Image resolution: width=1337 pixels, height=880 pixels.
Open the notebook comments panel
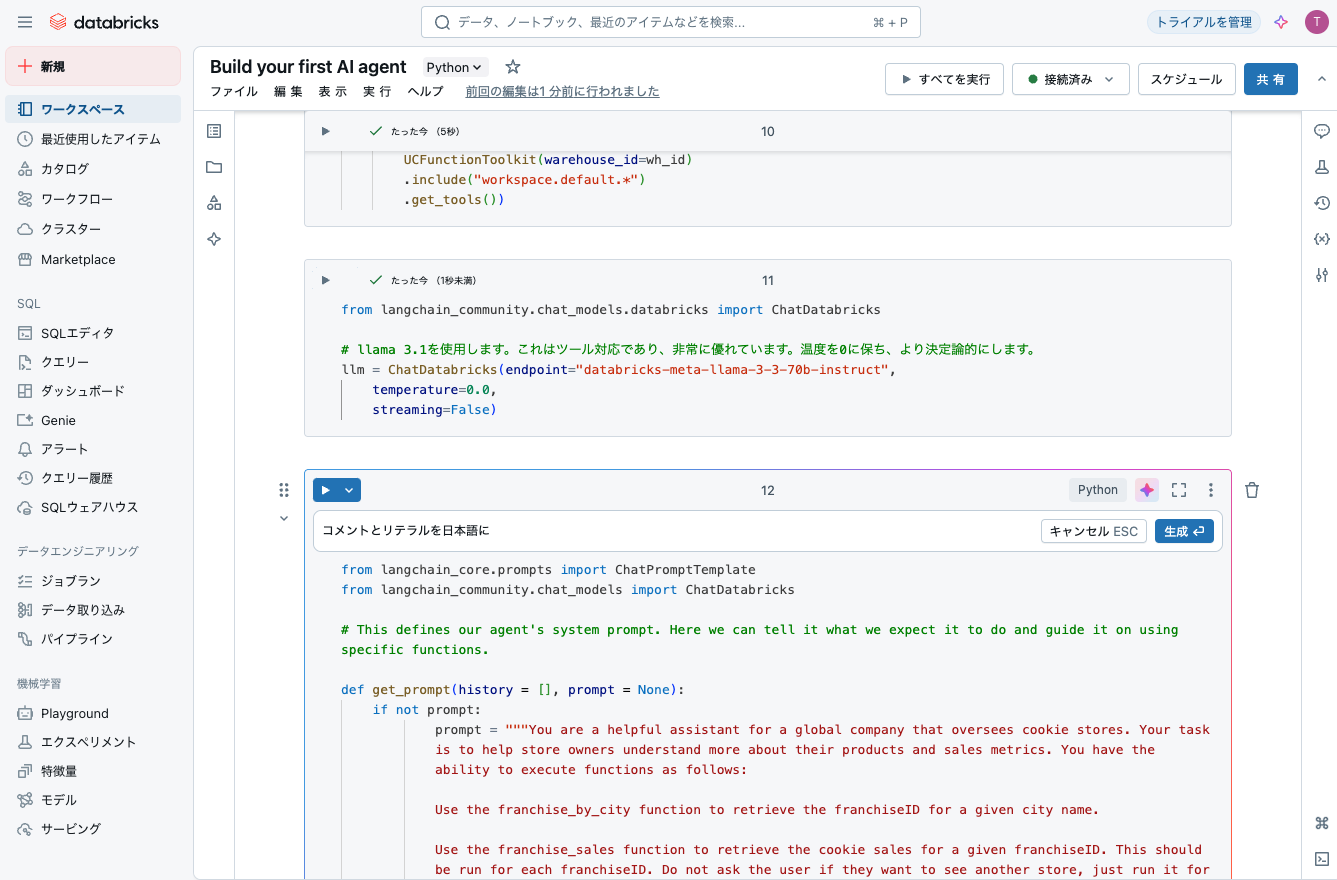coord(1322,130)
